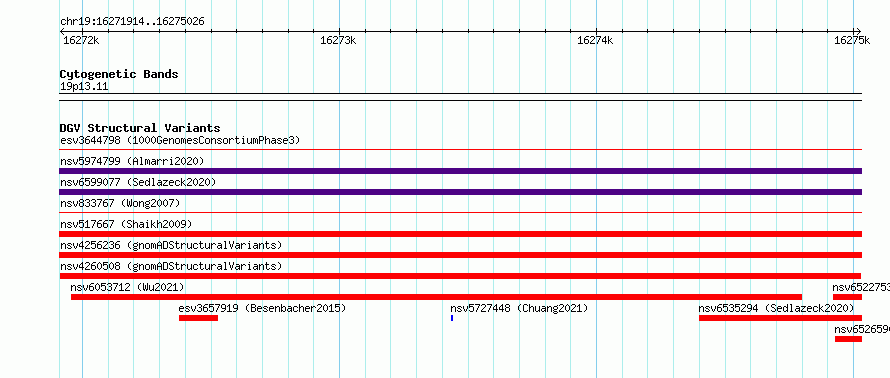Click the esv3644798 (1000GenomesConsortiumPhase3) variant label
890x378 pixels.
click(180, 140)
